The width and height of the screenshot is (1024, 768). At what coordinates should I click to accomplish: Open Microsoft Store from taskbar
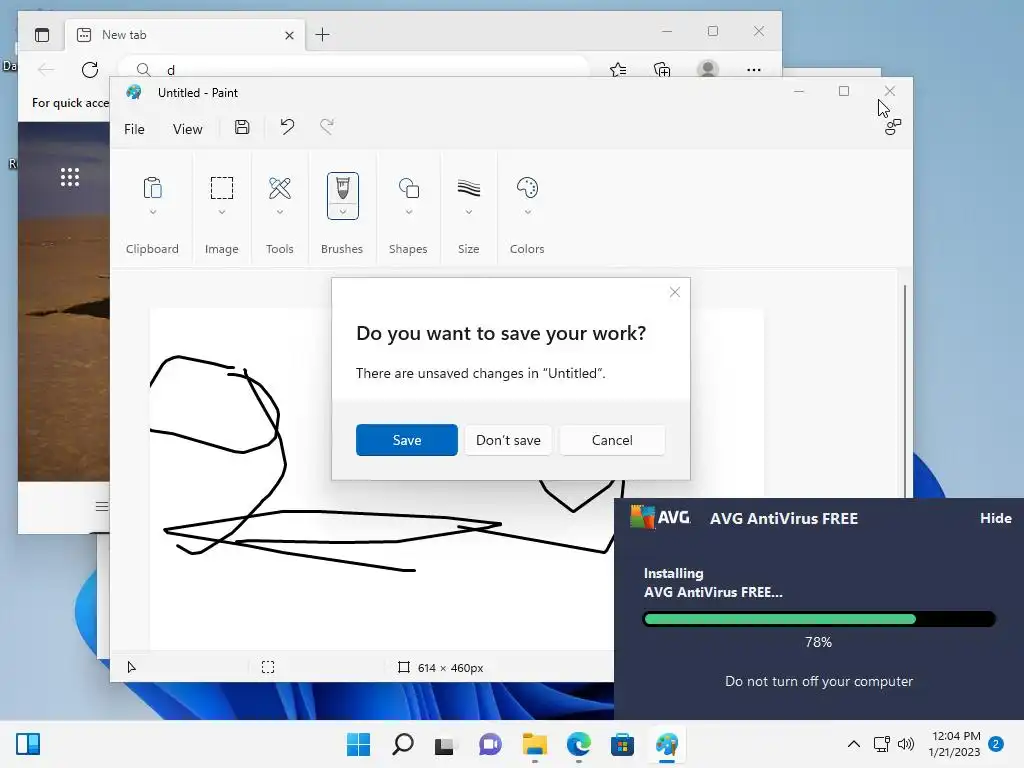click(622, 744)
